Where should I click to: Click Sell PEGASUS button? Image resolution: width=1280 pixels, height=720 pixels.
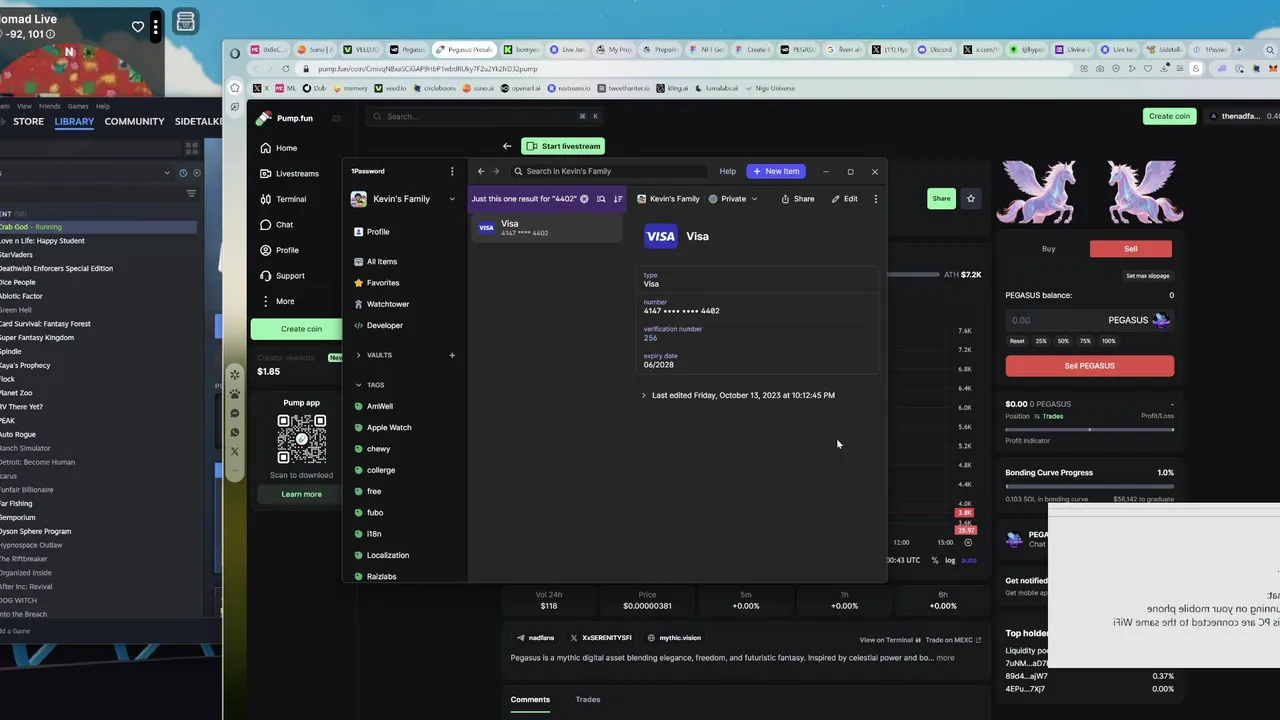[1089, 366]
